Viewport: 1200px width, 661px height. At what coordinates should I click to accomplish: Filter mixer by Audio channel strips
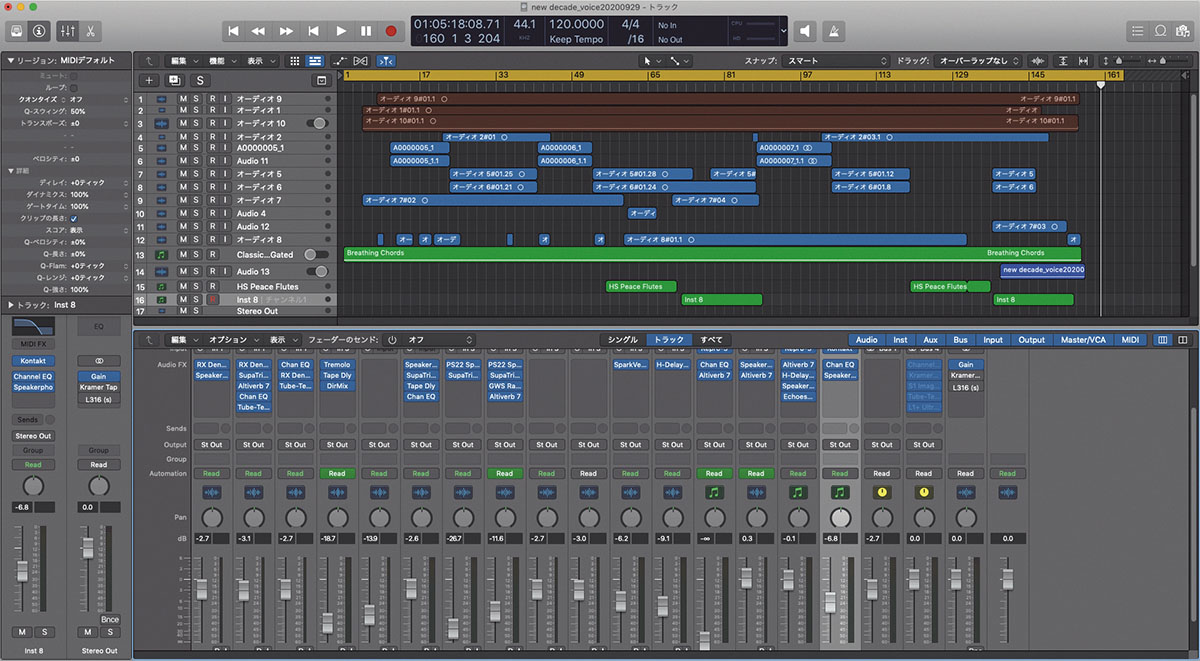pyautogui.click(x=867, y=340)
